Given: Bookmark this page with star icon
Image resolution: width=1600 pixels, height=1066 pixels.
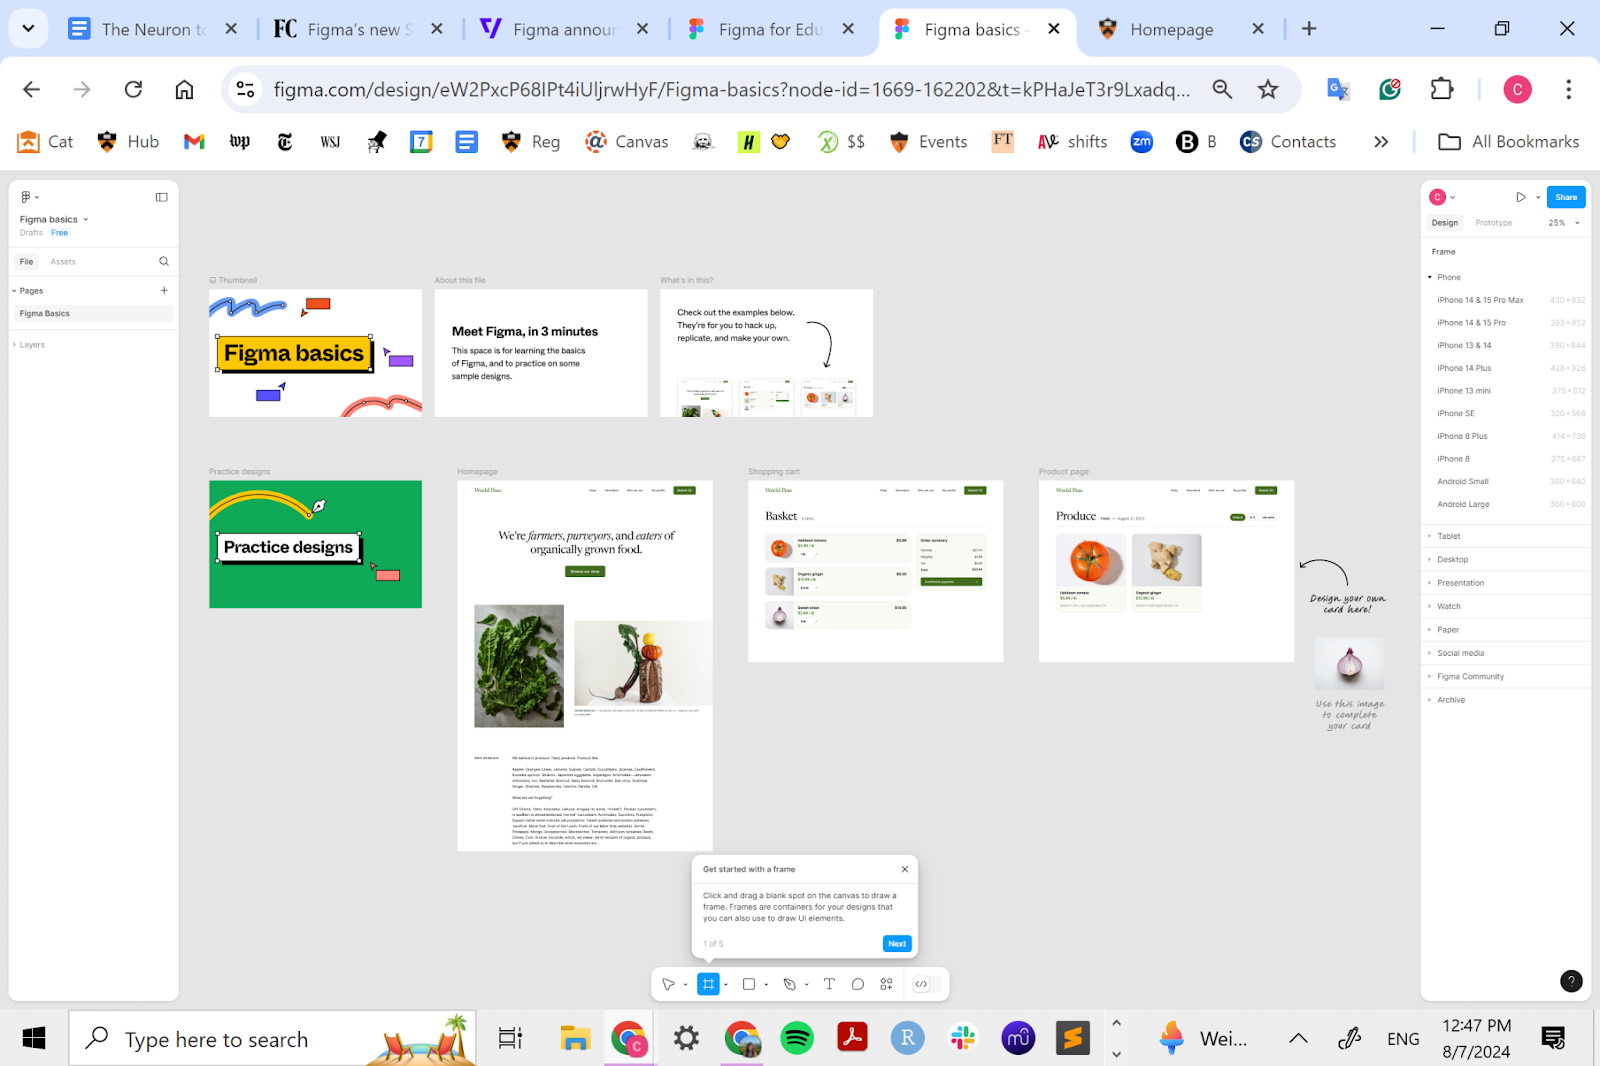Looking at the screenshot, I should (x=1268, y=90).
